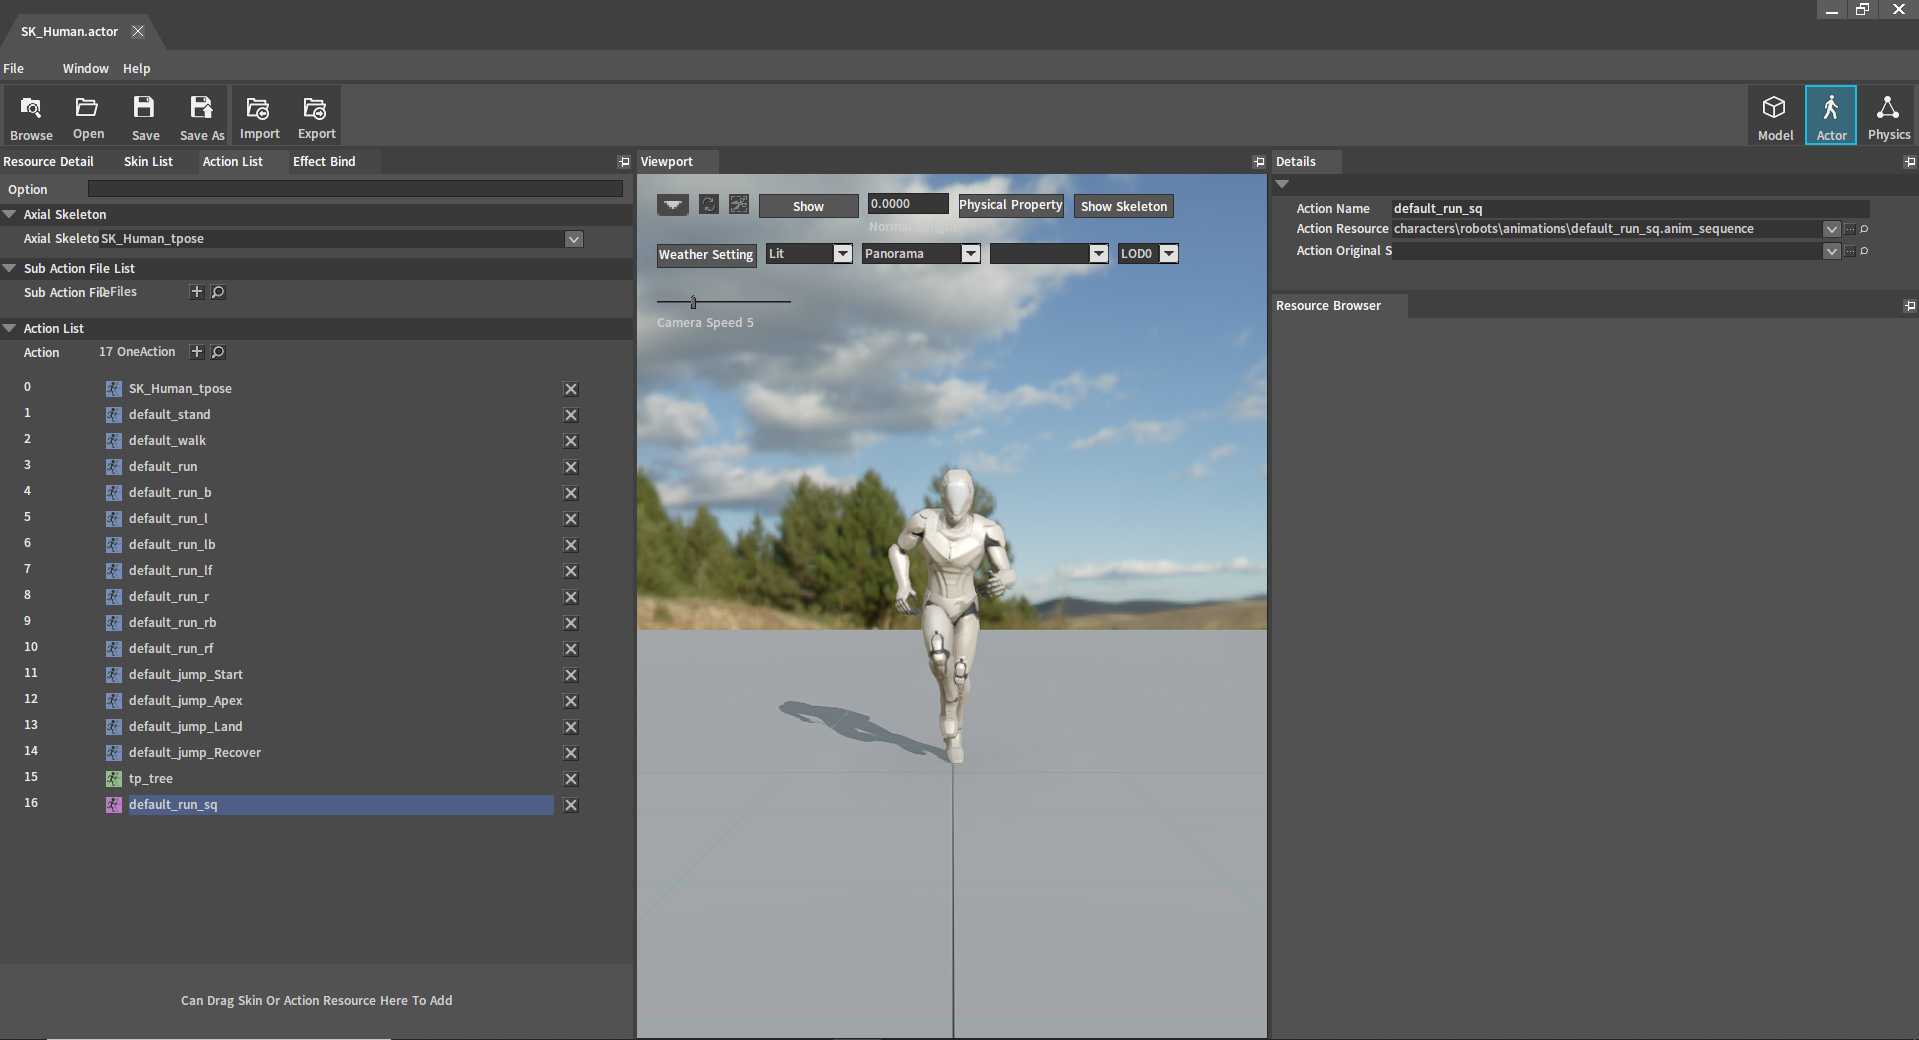
Task: Switch to the Skin List tab
Action: click(x=148, y=162)
